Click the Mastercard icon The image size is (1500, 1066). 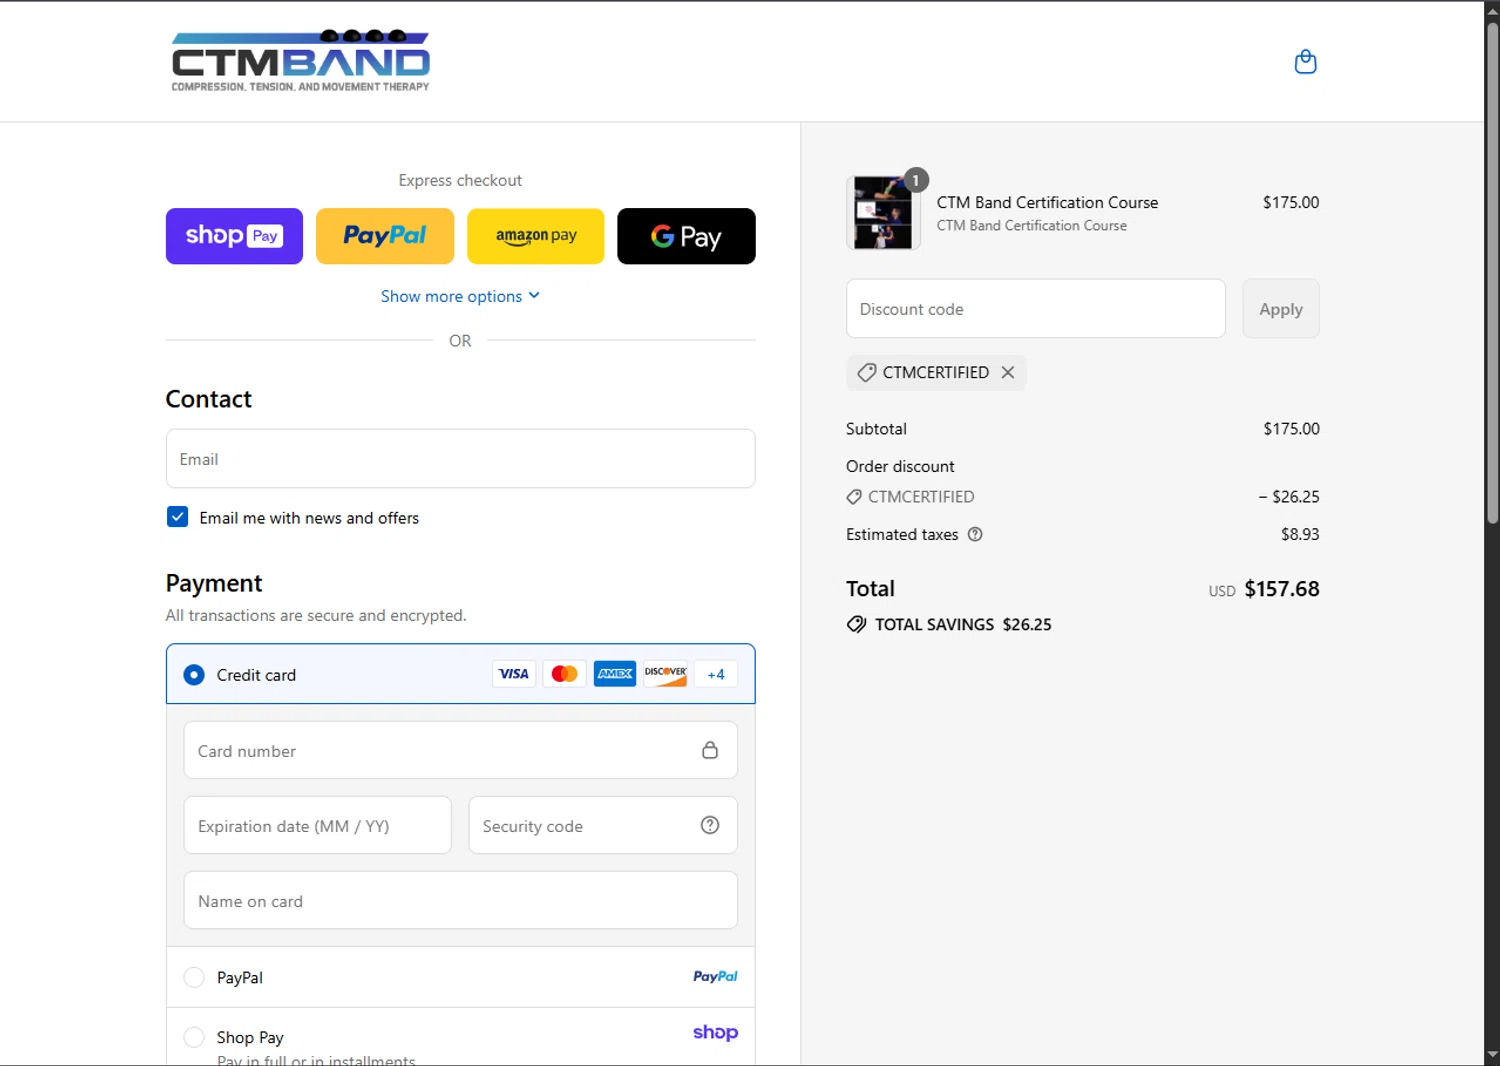click(564, 674)
